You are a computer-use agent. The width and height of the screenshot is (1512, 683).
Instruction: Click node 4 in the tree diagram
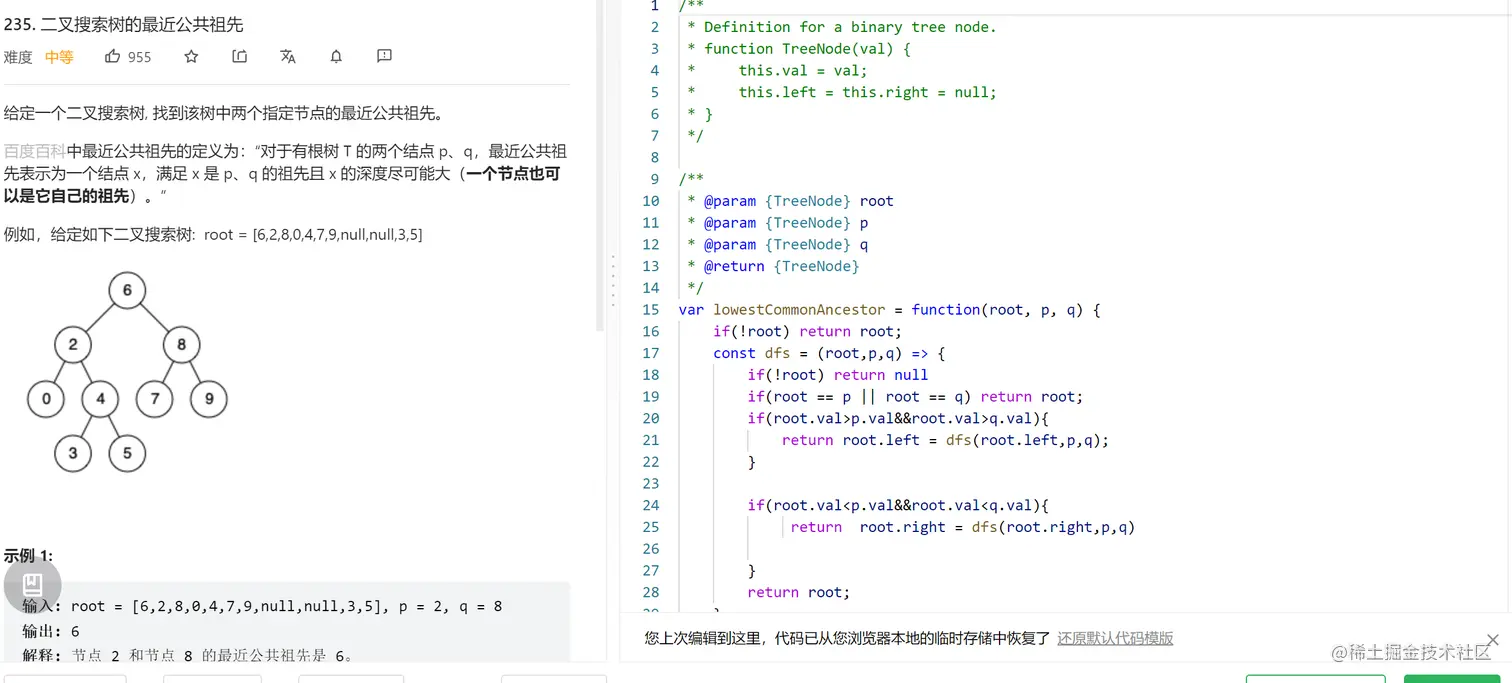(x=100, y=399)
